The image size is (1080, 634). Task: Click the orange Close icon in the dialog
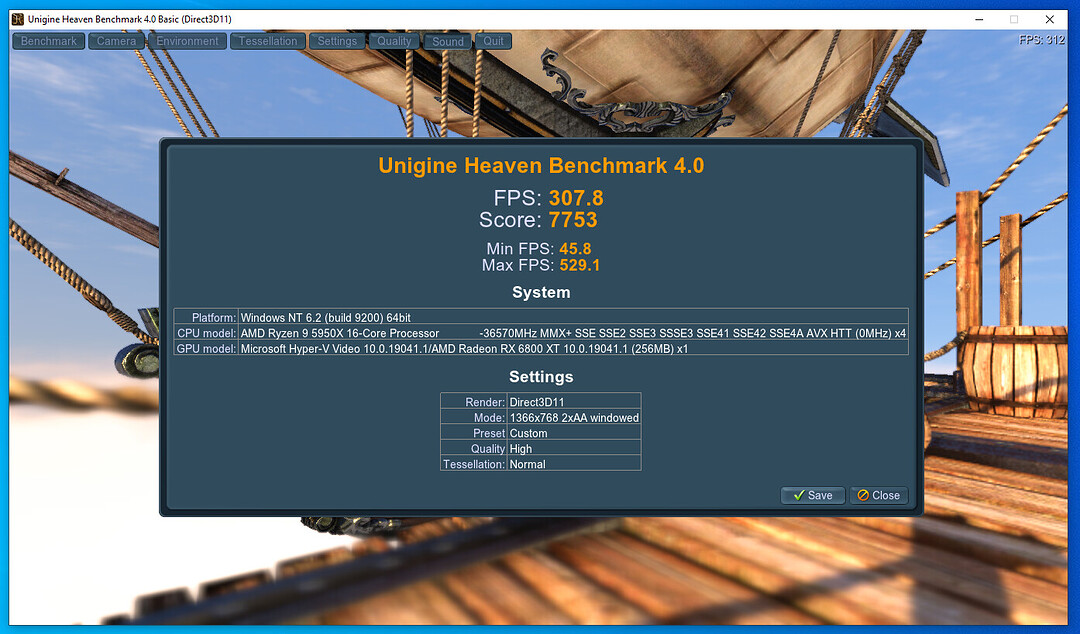863,495
